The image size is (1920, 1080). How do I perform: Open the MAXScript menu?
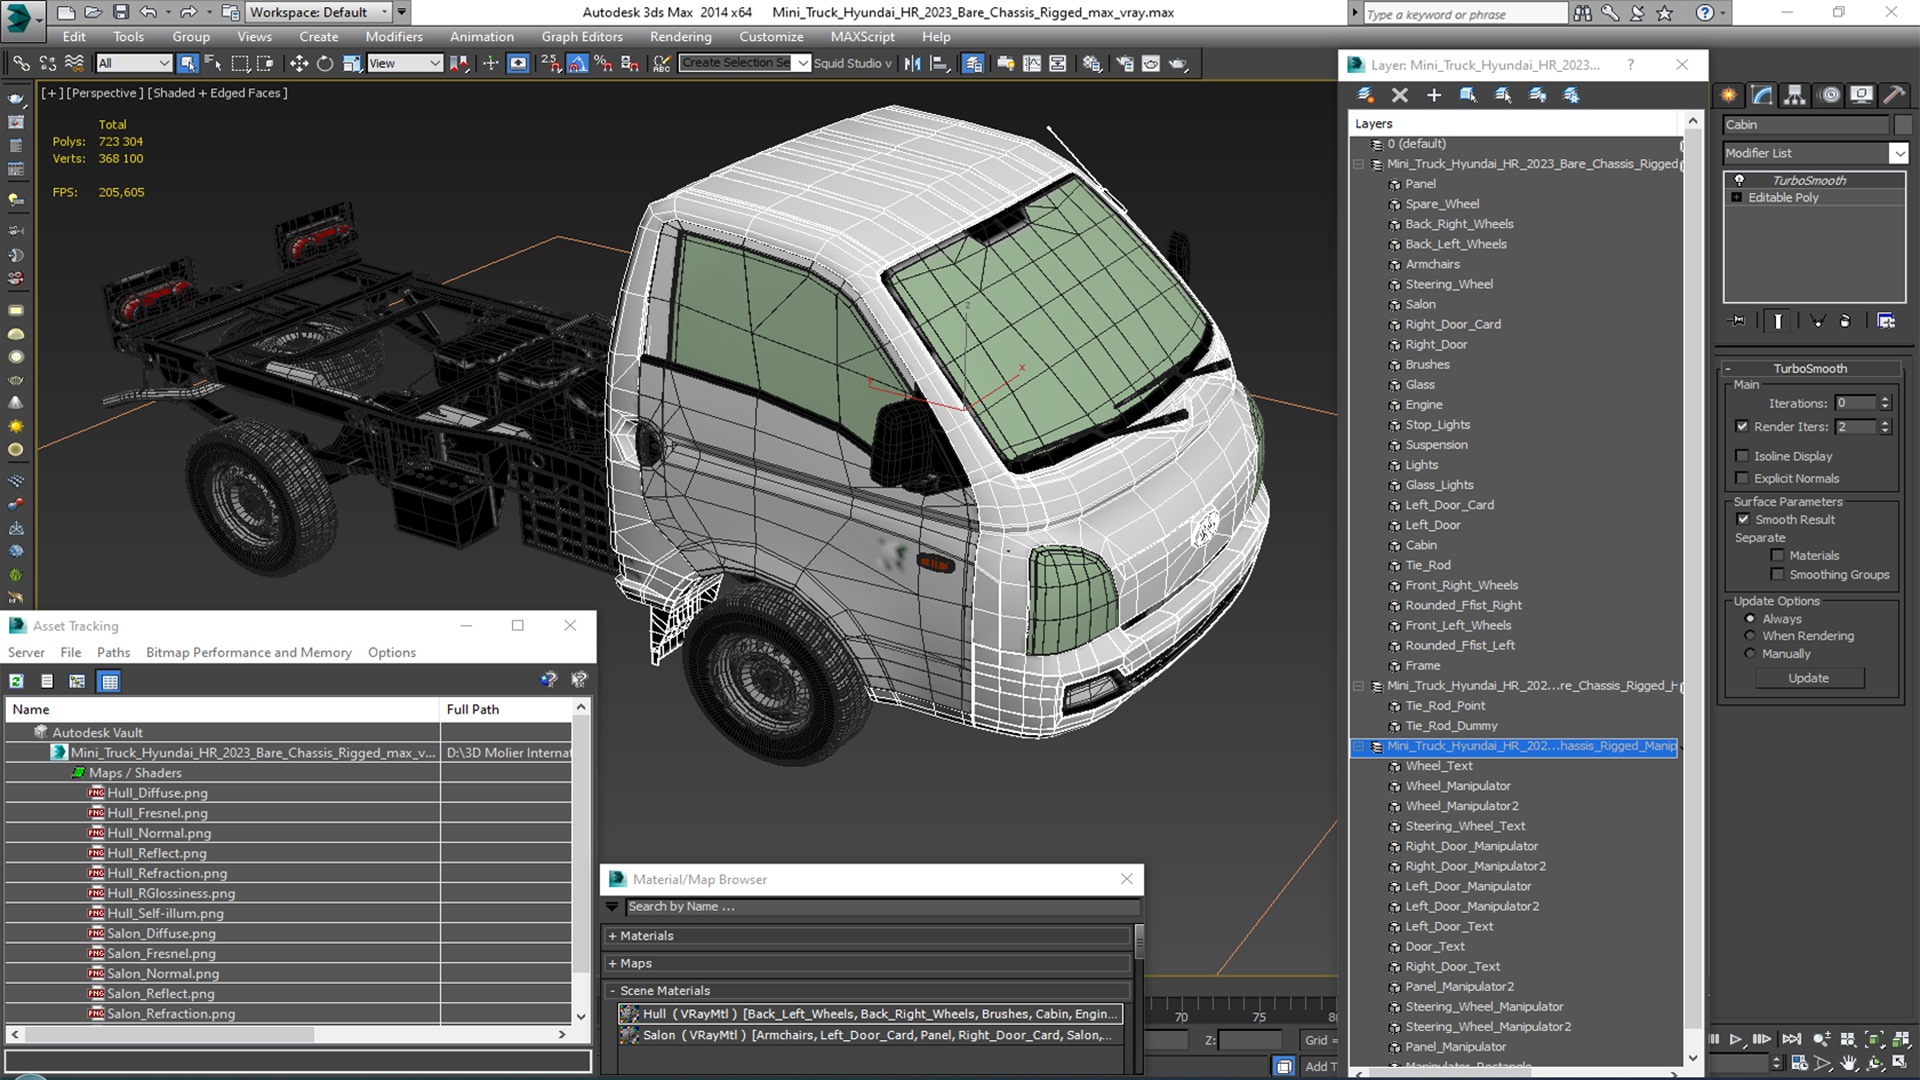pyautogui.click(x=863, y=37)
